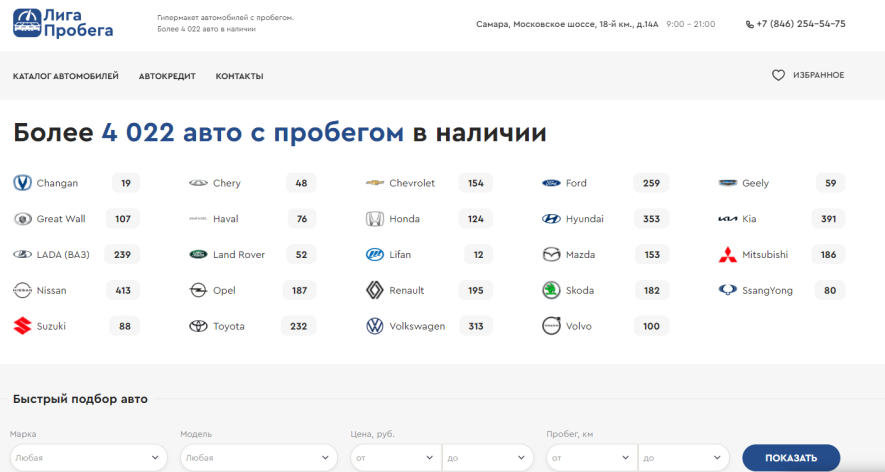Click the Быстрый подбор авто heading
The image size is (885, 472).
[x=80, y=399]
